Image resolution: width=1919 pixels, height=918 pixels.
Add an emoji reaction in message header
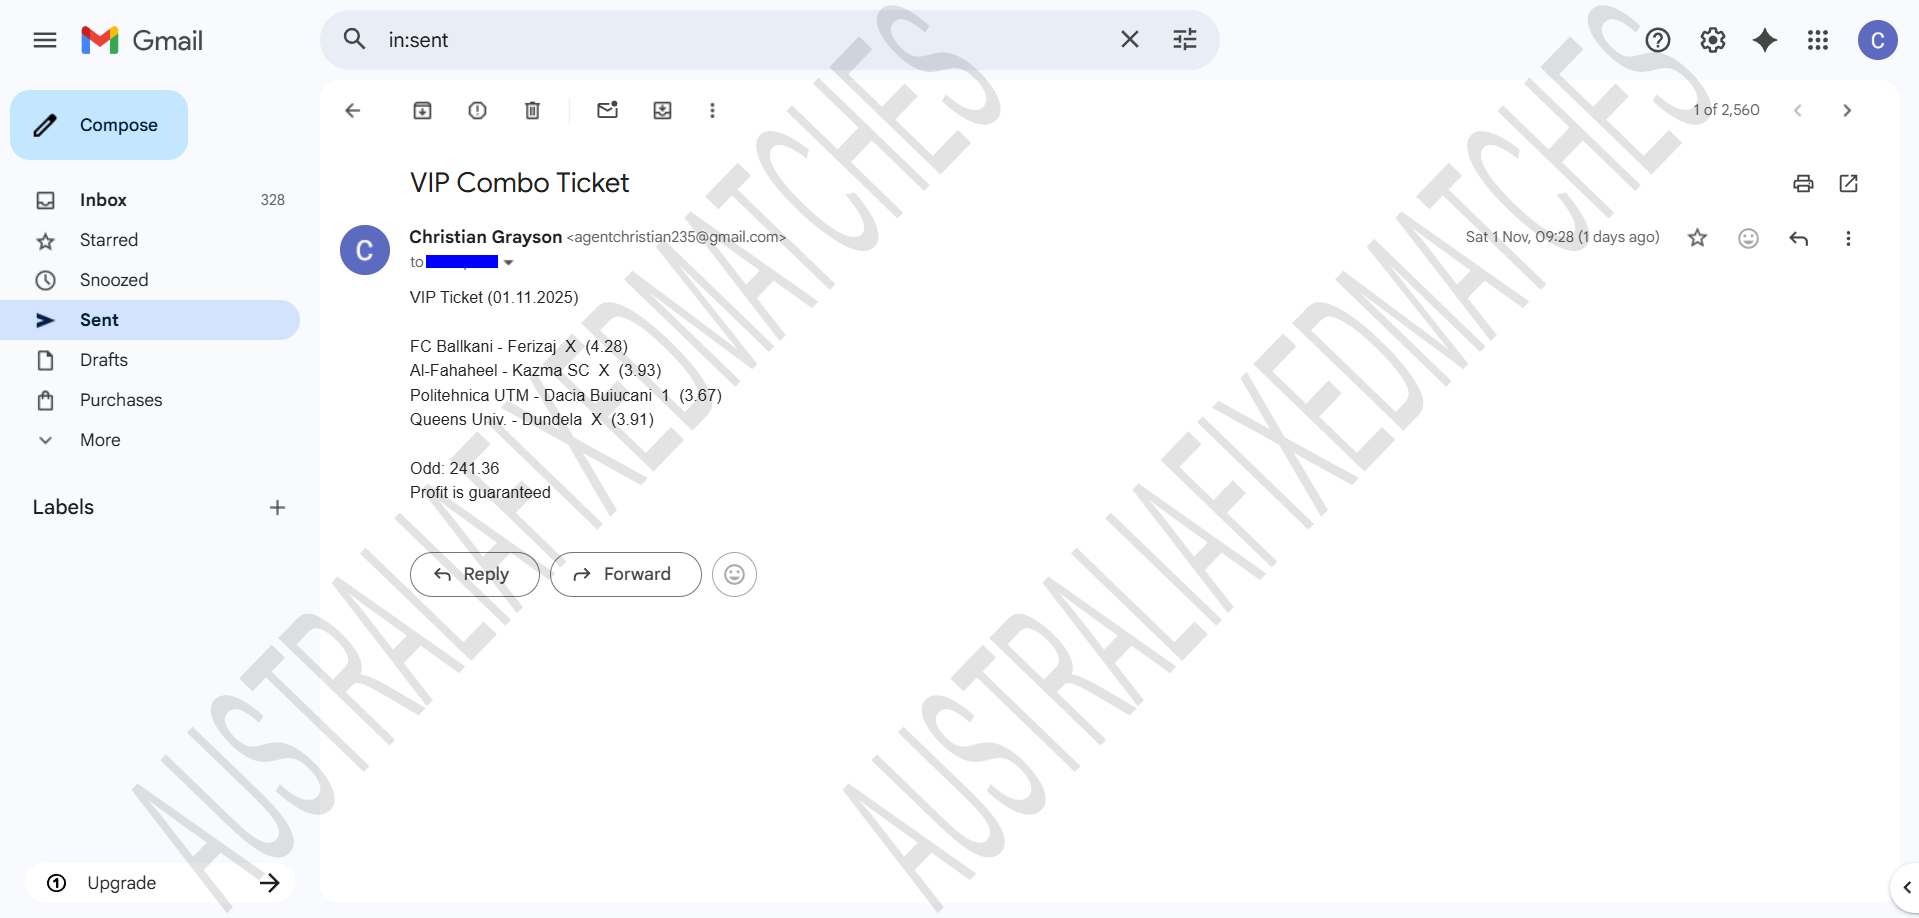tap(1748, 238)
